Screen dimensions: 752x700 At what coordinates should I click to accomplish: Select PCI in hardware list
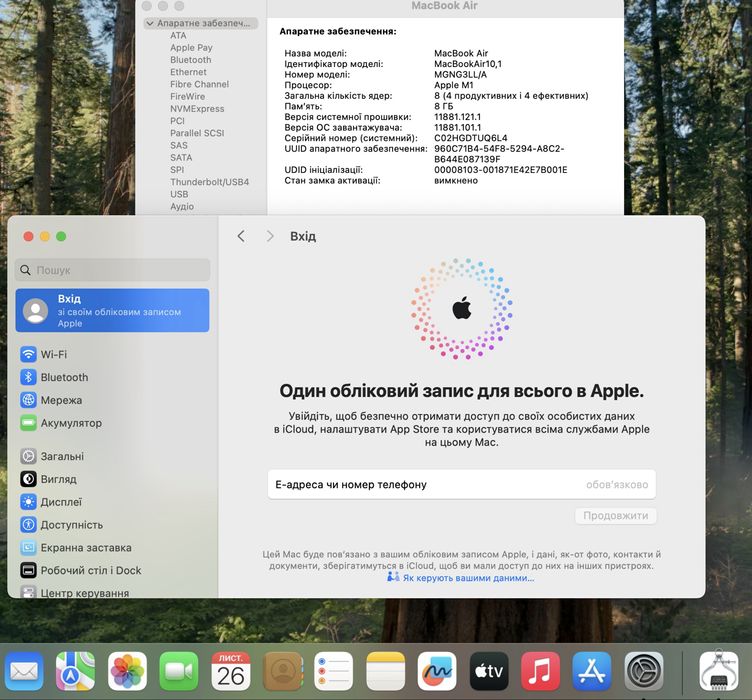coord(177,121)
